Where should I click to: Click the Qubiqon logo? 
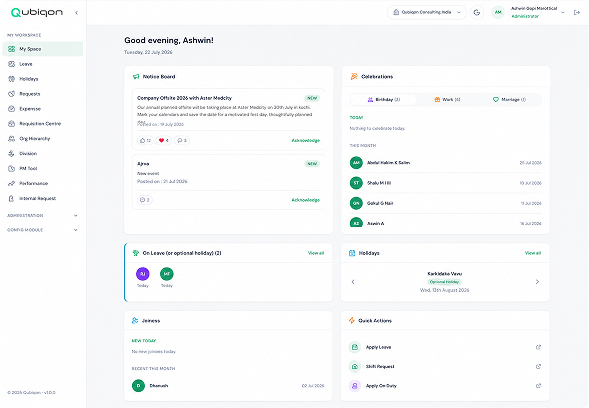tap(37, 12)
